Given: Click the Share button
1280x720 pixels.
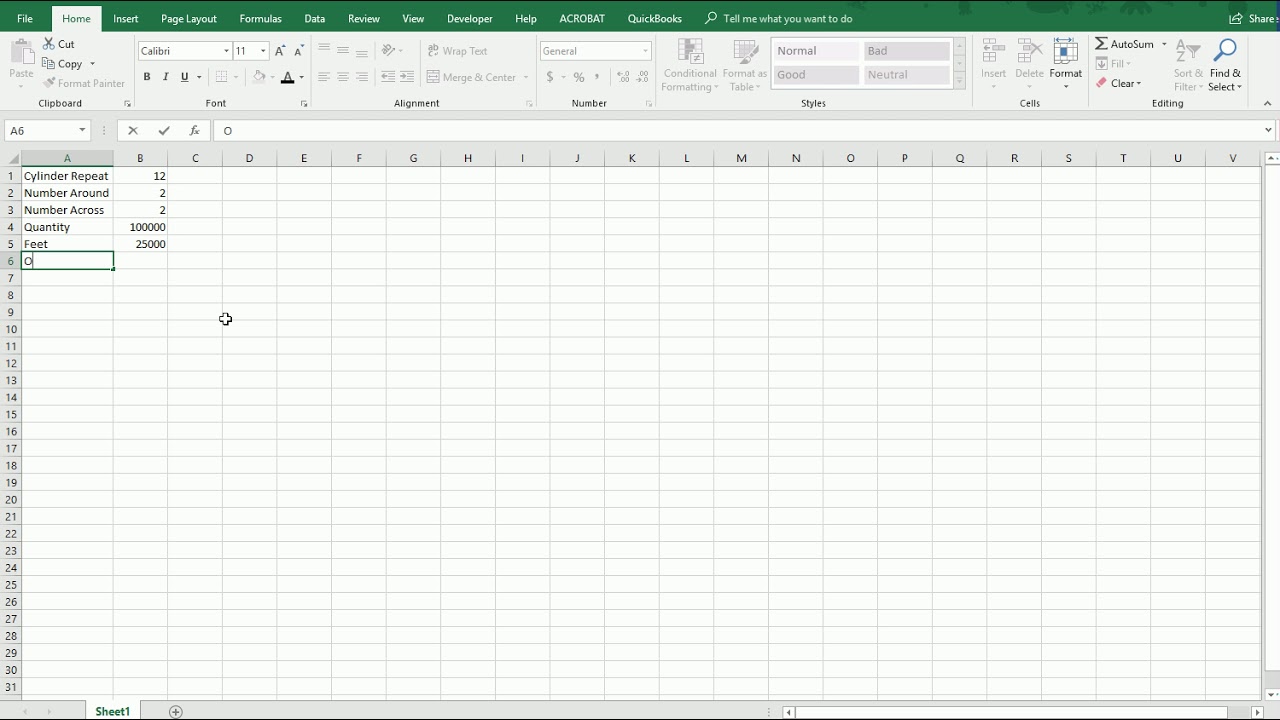Looking at the screenshot, I should (x=1252, y=19).
